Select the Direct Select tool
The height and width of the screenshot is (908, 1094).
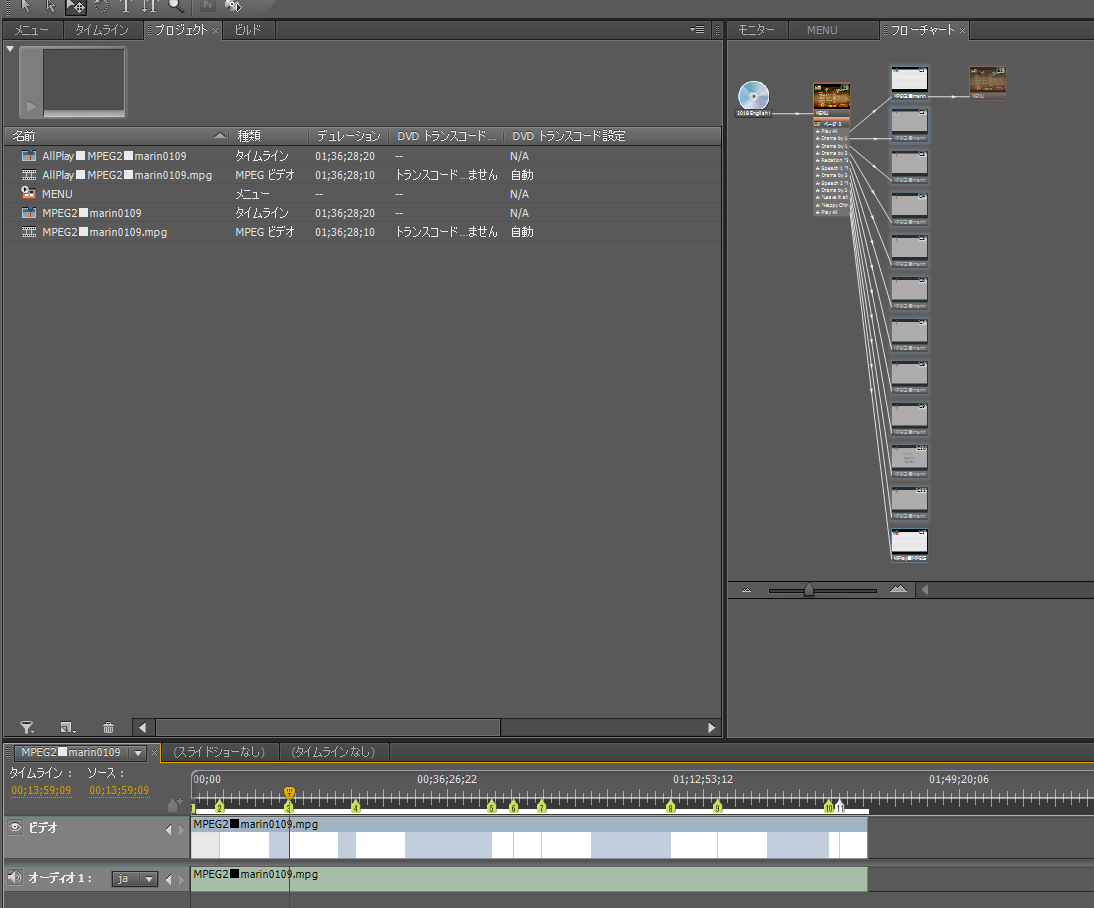tap(50, 6)
